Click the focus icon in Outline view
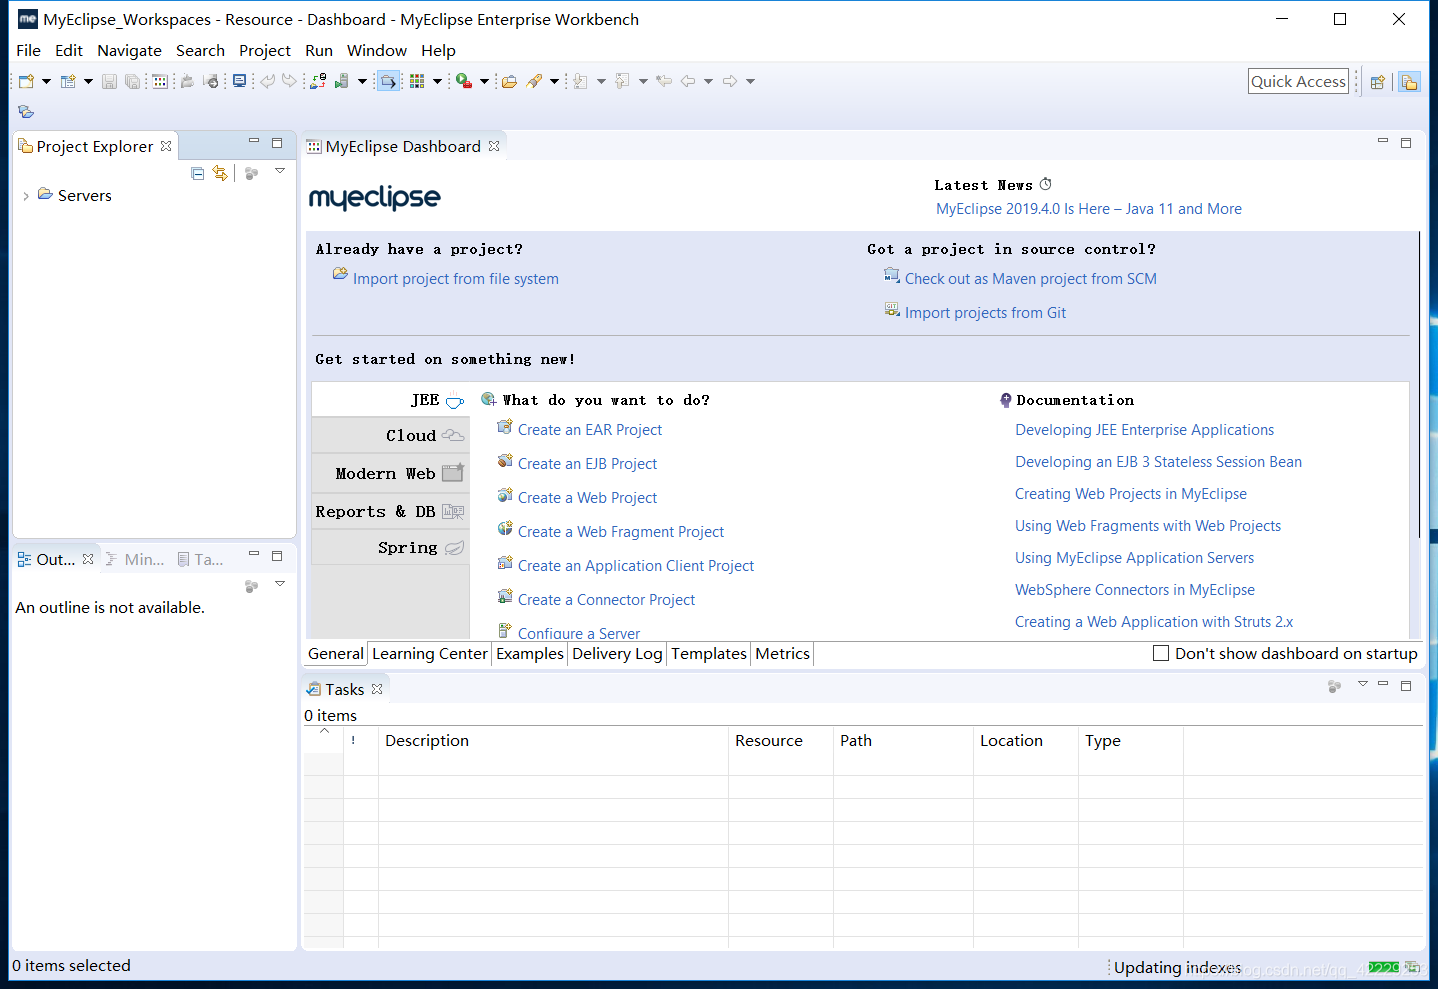 251,586
